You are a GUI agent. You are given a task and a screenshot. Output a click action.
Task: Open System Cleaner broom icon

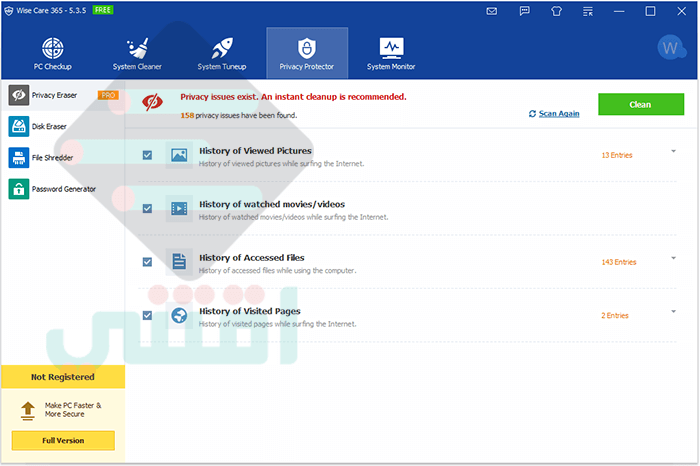138,48
